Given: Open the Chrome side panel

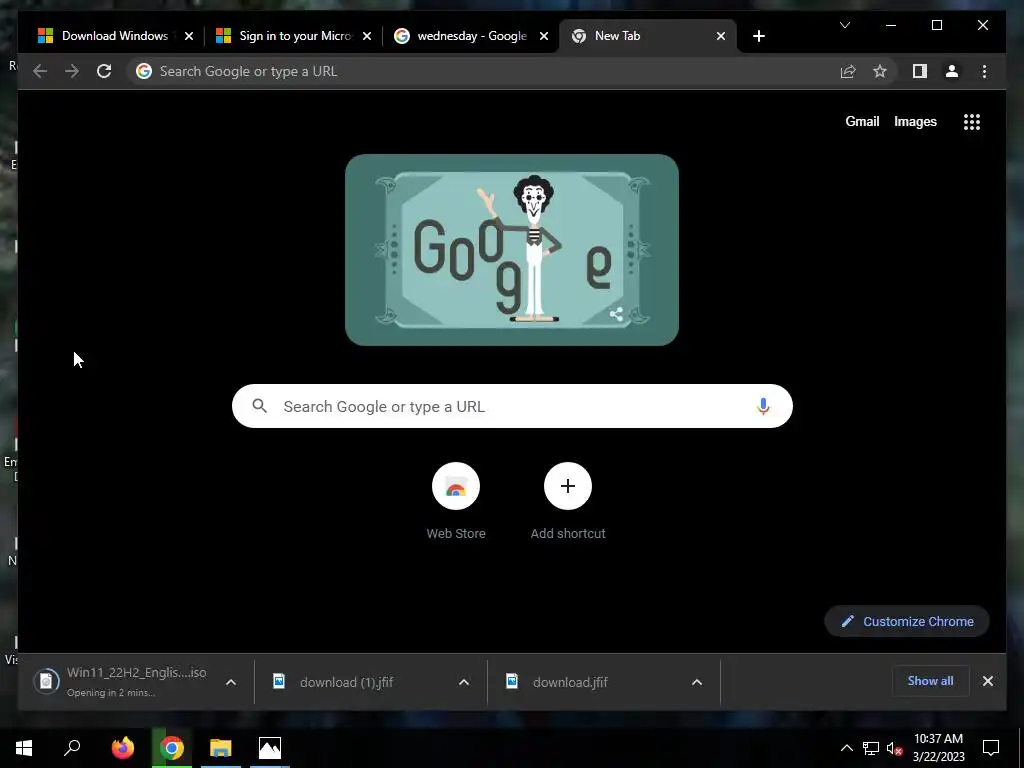Looking at the screenshot, I should tap(920, 71).
